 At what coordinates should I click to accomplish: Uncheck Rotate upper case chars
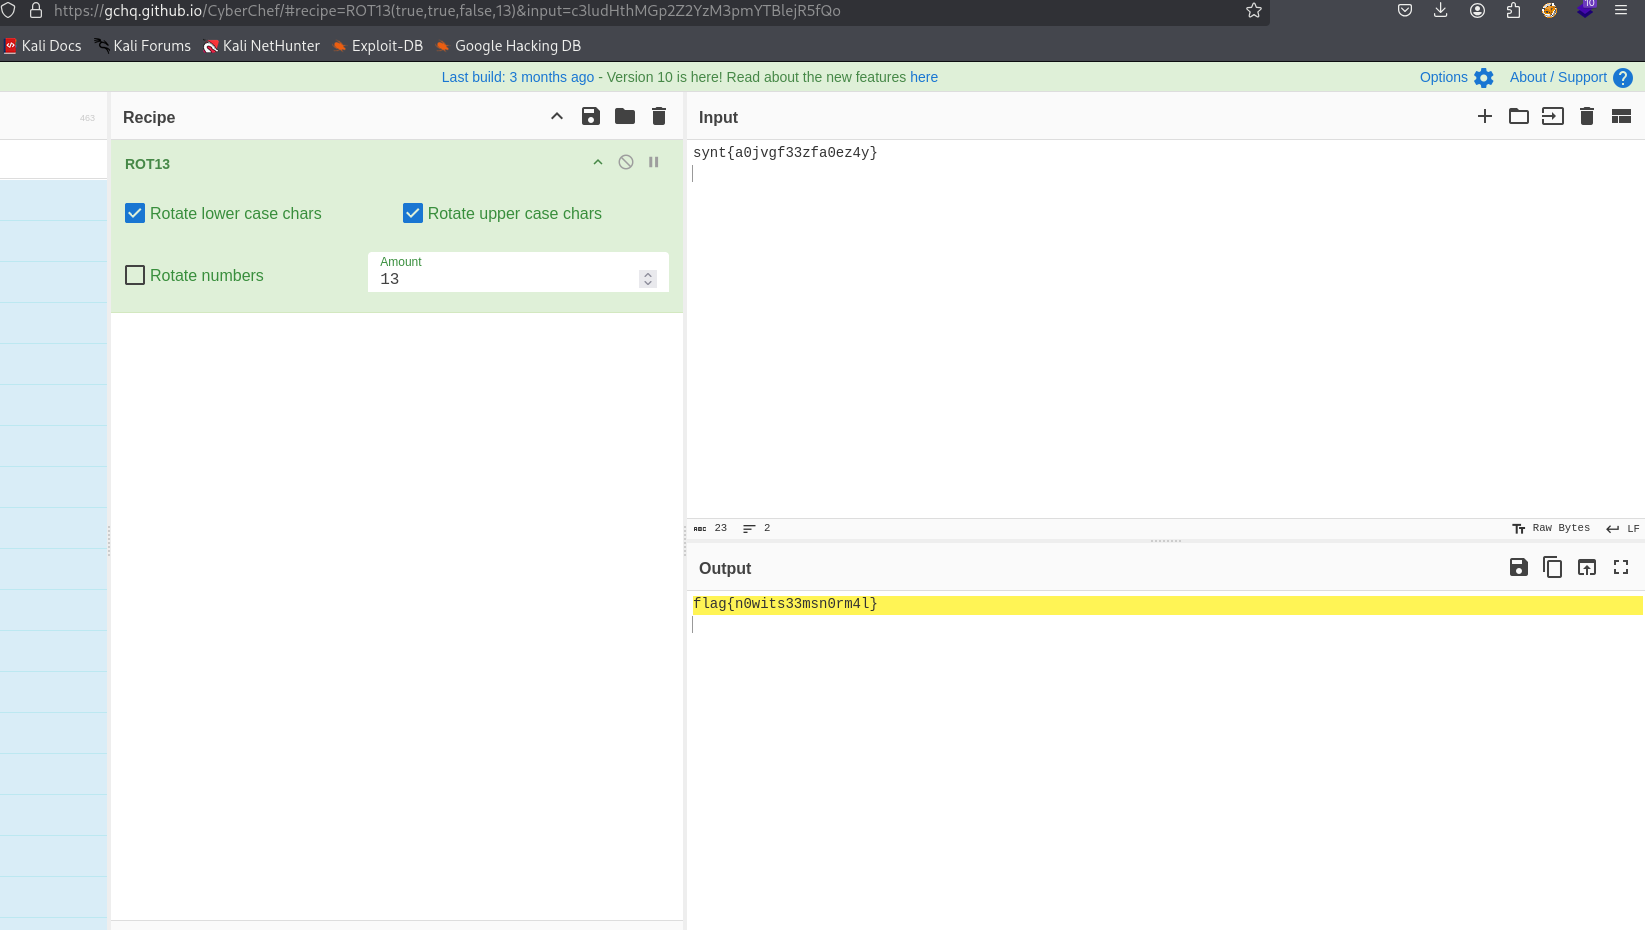click(413, 213)
